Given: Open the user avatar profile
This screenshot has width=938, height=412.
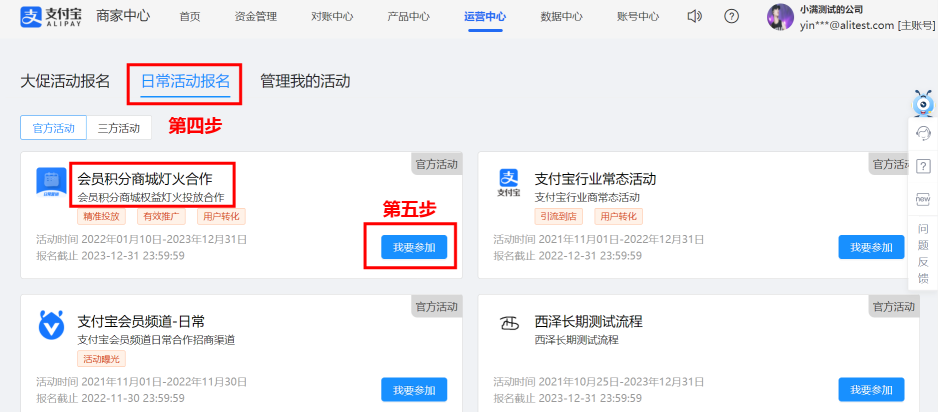Looking at the screenshot, I should 780,17.
